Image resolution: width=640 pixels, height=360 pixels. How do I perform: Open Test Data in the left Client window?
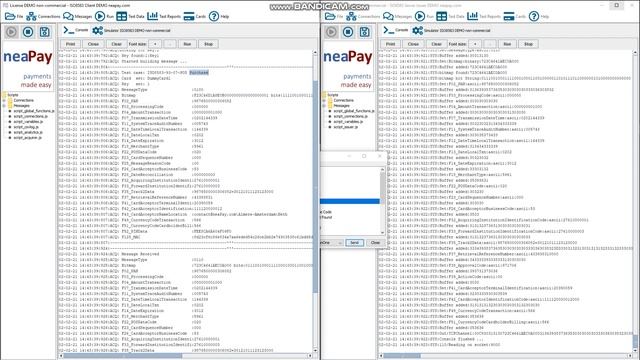(x=130, y=16)
